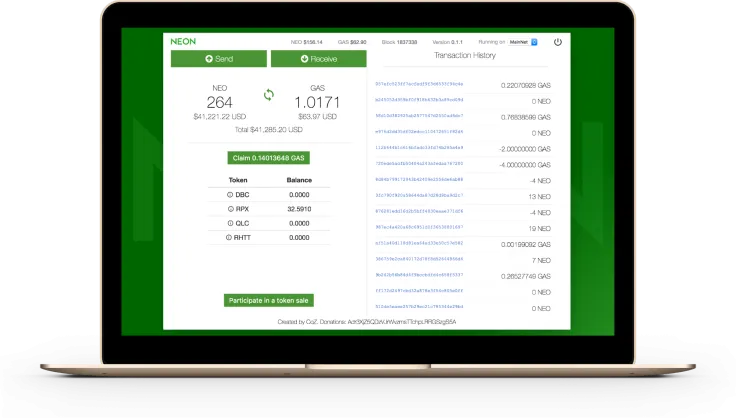Click the NEO $156.14 price in header
The height and width of the screenshot is (418, 736).
307,42
